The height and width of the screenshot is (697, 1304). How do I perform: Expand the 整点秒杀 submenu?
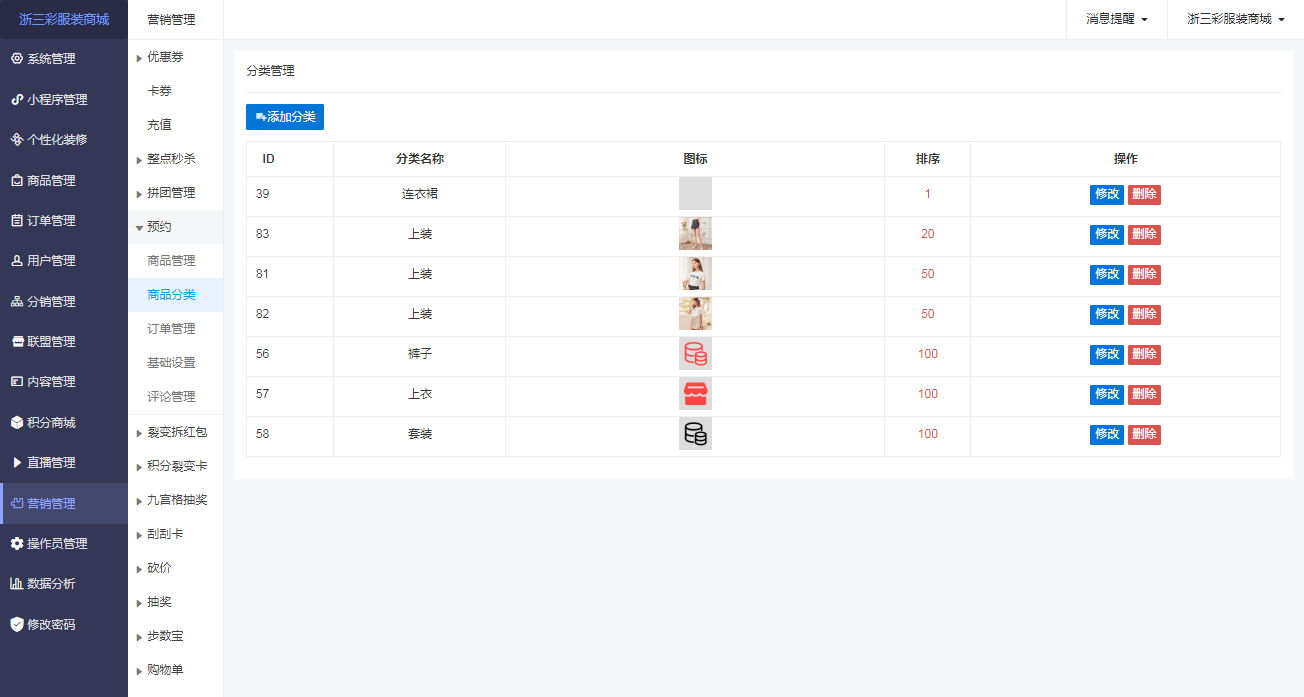175,159
